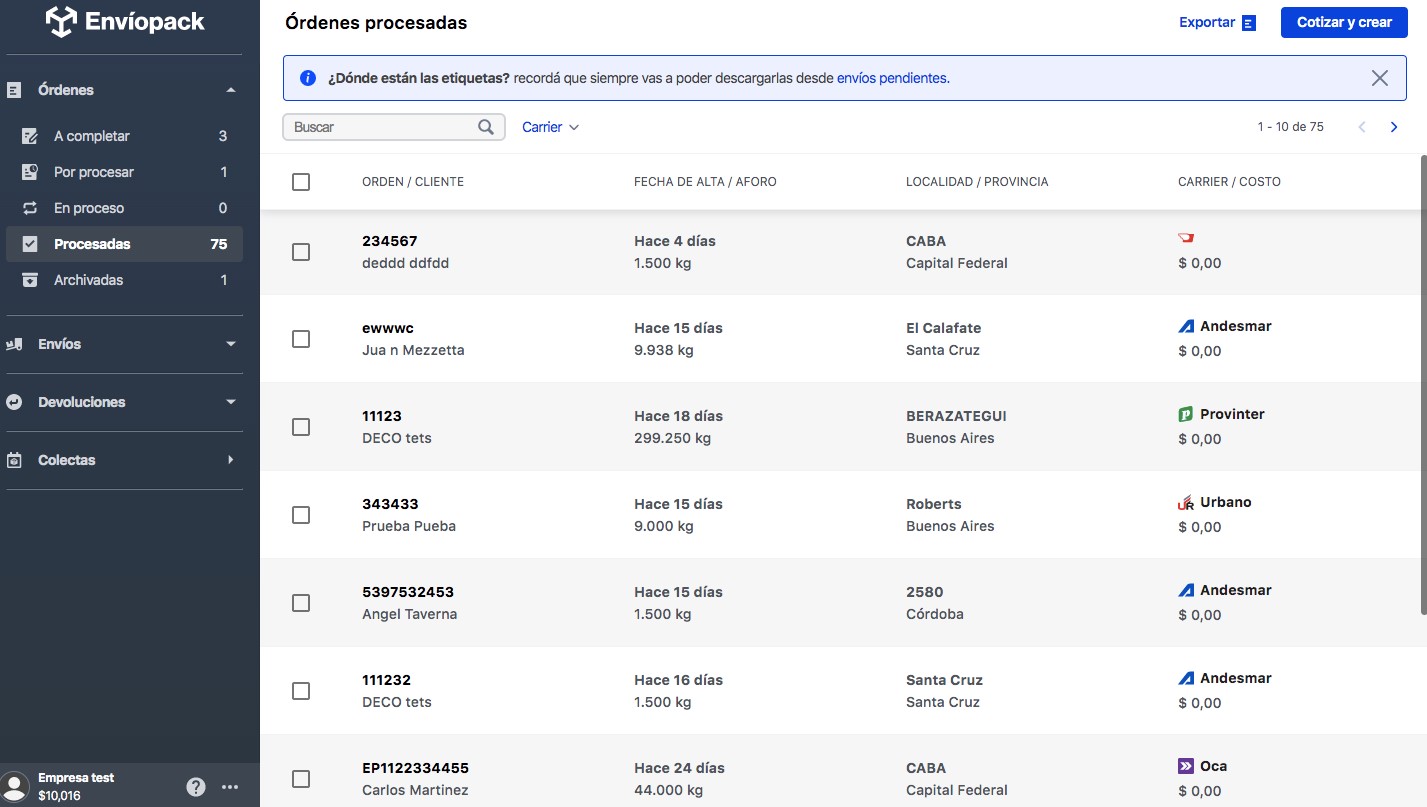
Task: Expand the Colectas section arrow
Action: pos(231,460)
